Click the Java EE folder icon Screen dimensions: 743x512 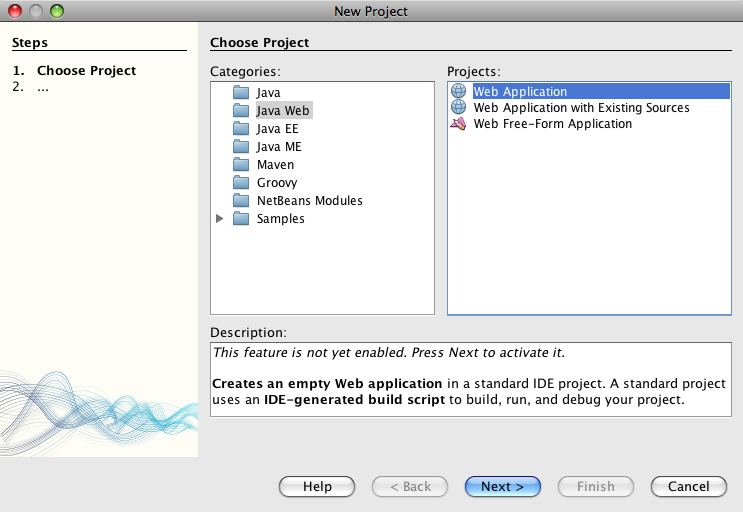click(240, 129)
